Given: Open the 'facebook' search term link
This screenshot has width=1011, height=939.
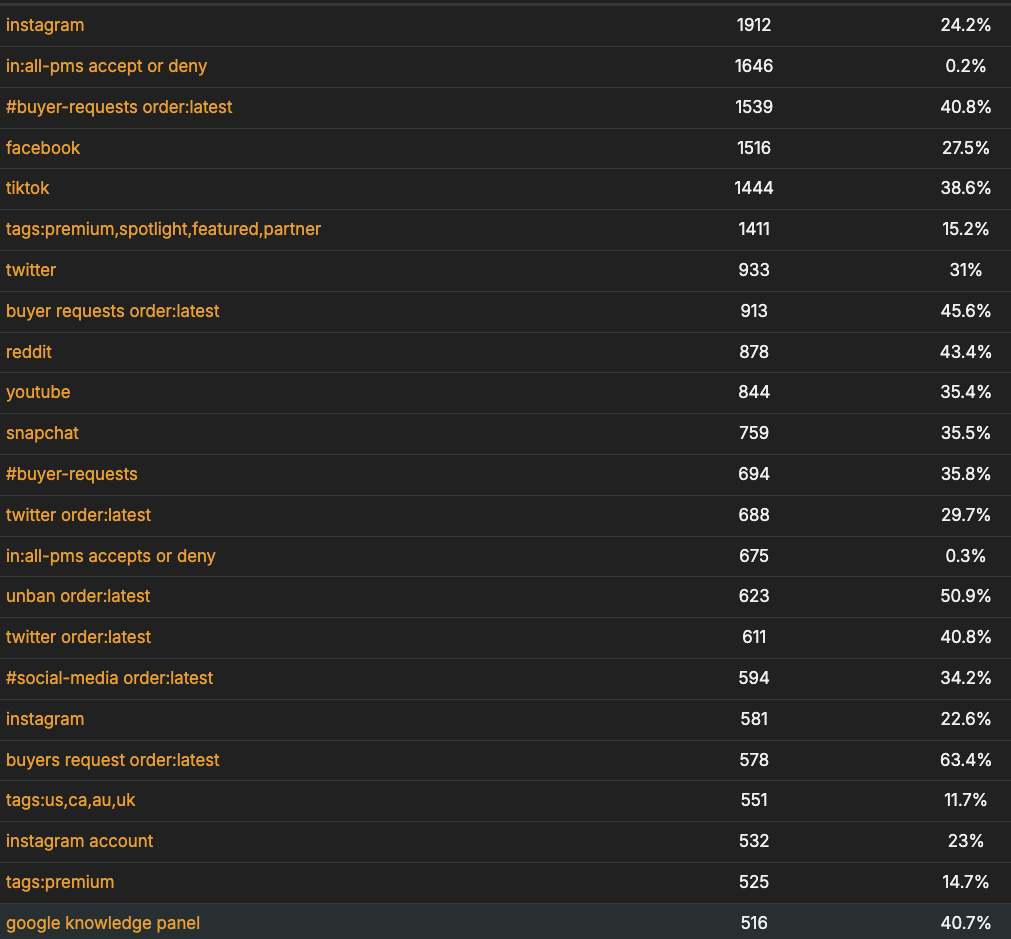Looking at the screenshot, I should point(43,148).
